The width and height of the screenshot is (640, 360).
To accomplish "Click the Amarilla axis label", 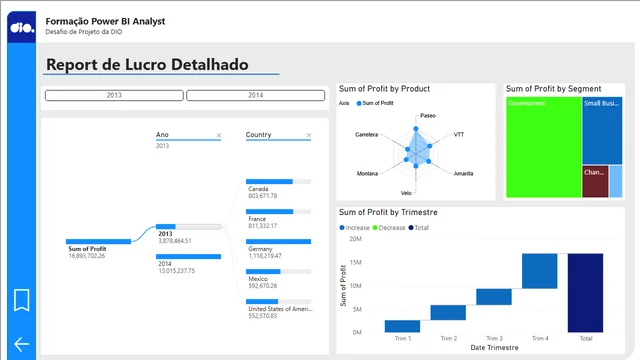I will click(x=463, y=173).
